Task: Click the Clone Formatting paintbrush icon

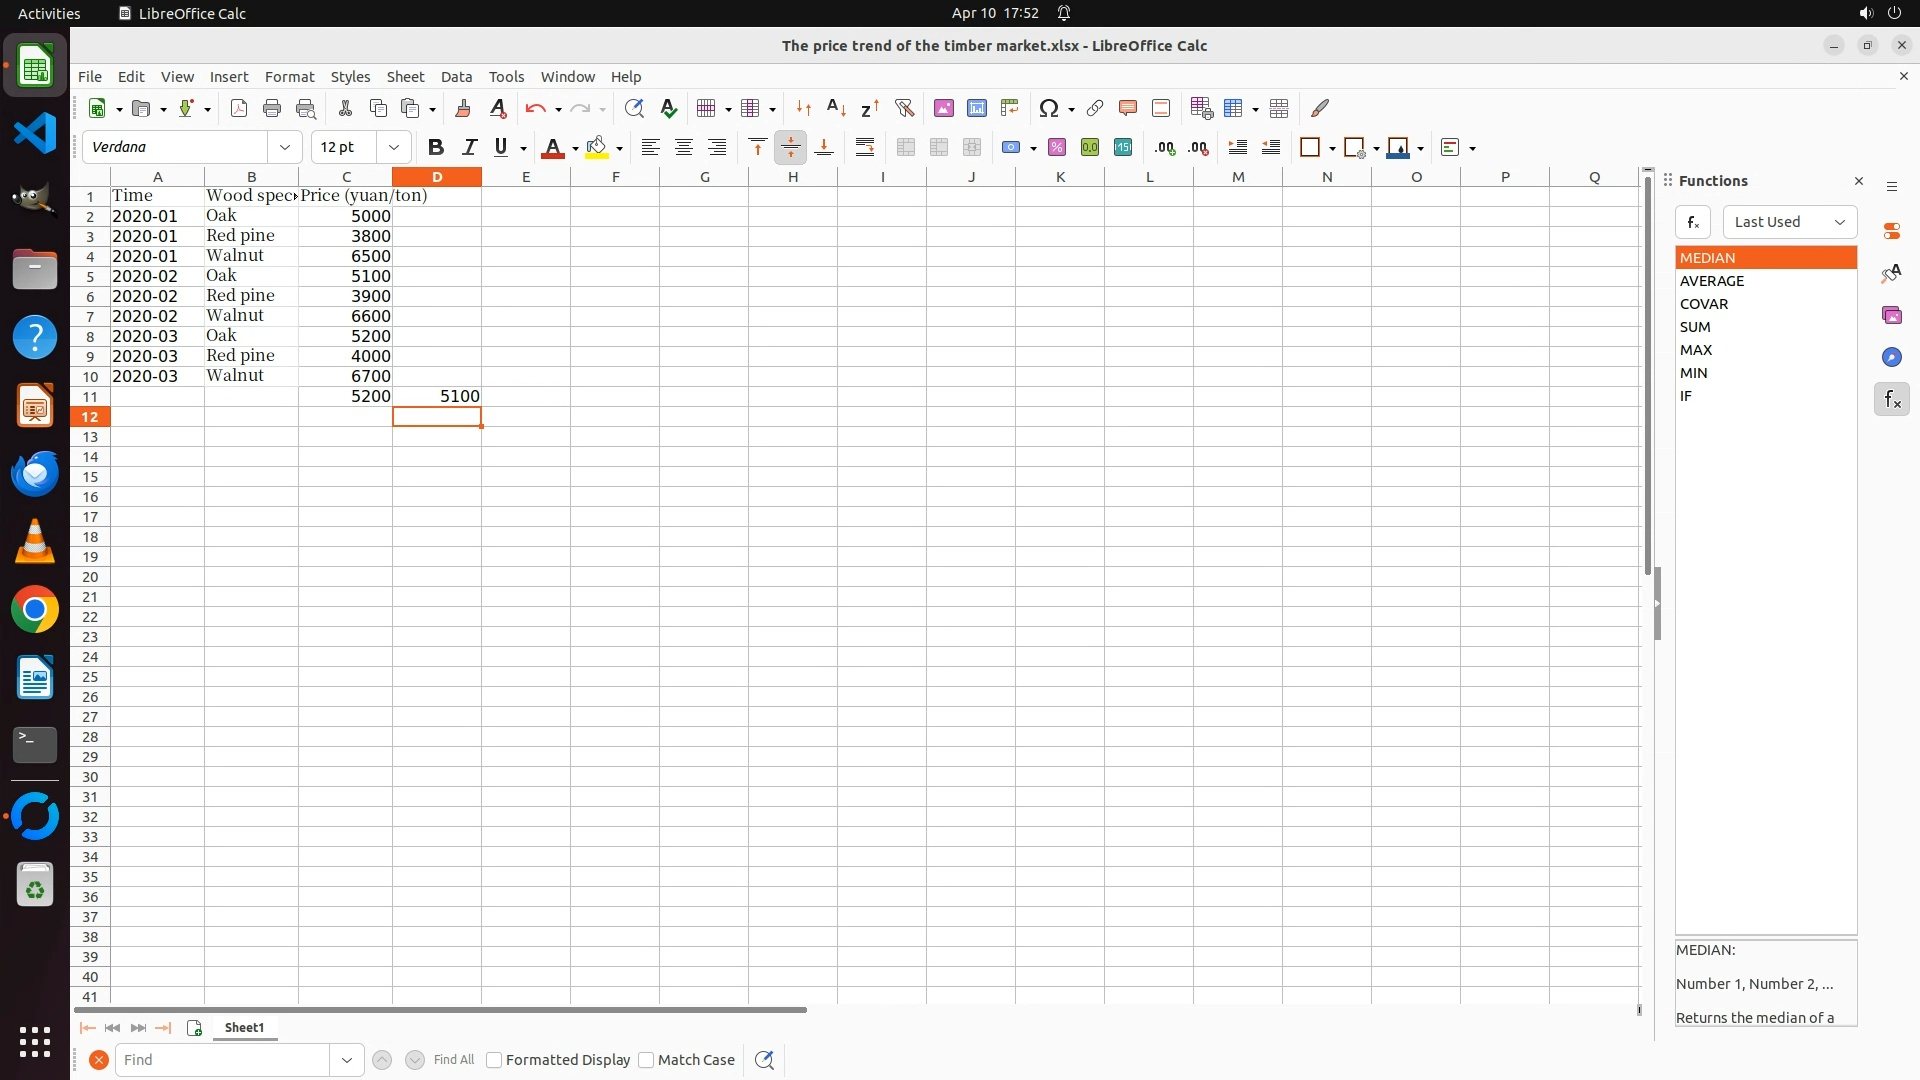Action: point(463,108)
